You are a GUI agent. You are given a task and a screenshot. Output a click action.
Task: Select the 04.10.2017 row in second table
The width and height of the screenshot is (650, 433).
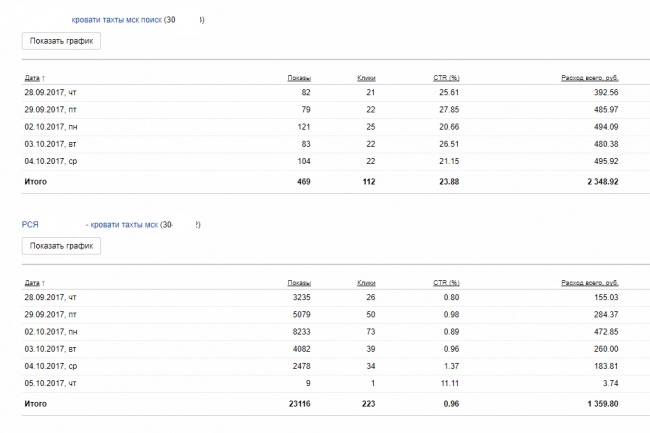coord(336,366)
